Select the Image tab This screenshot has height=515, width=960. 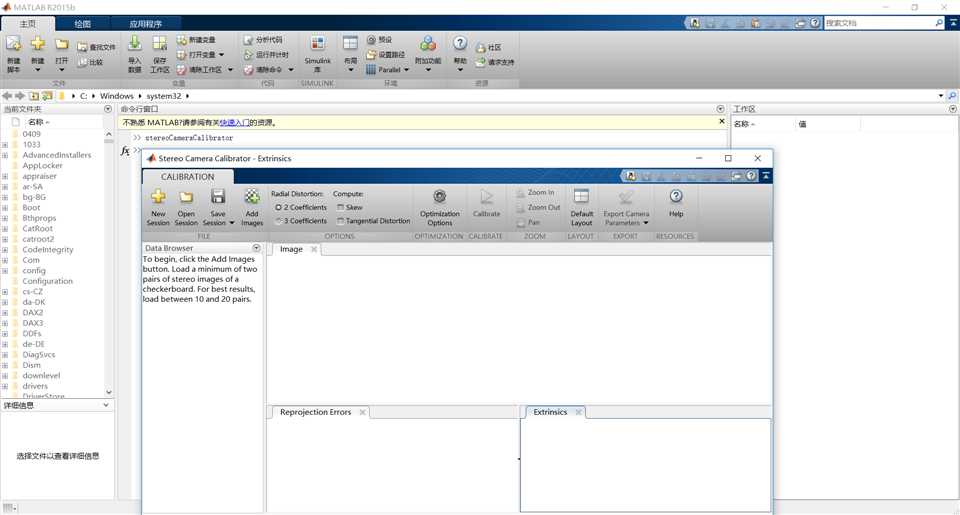point(291,249)
